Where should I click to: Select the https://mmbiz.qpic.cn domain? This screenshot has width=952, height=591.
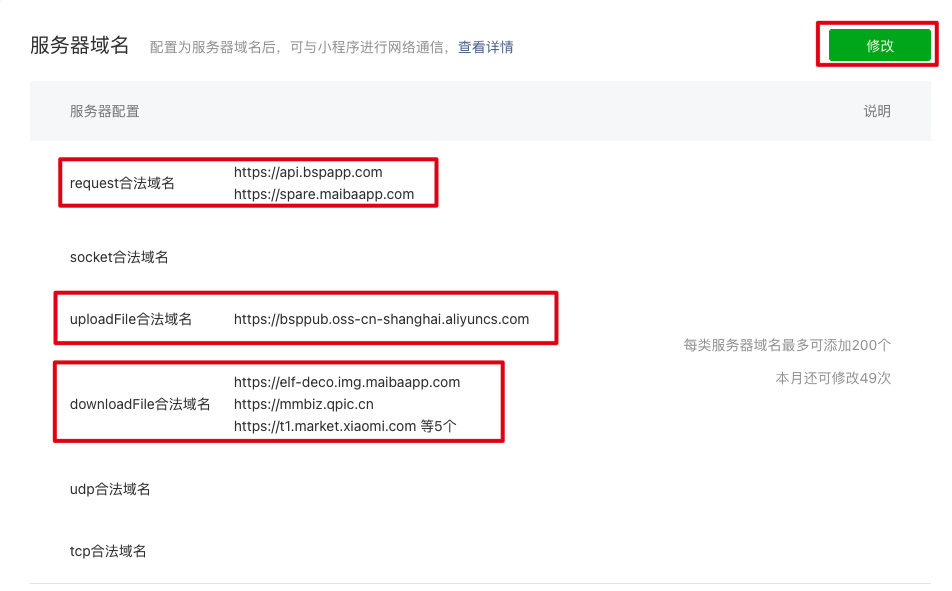[x=304, y=404]
